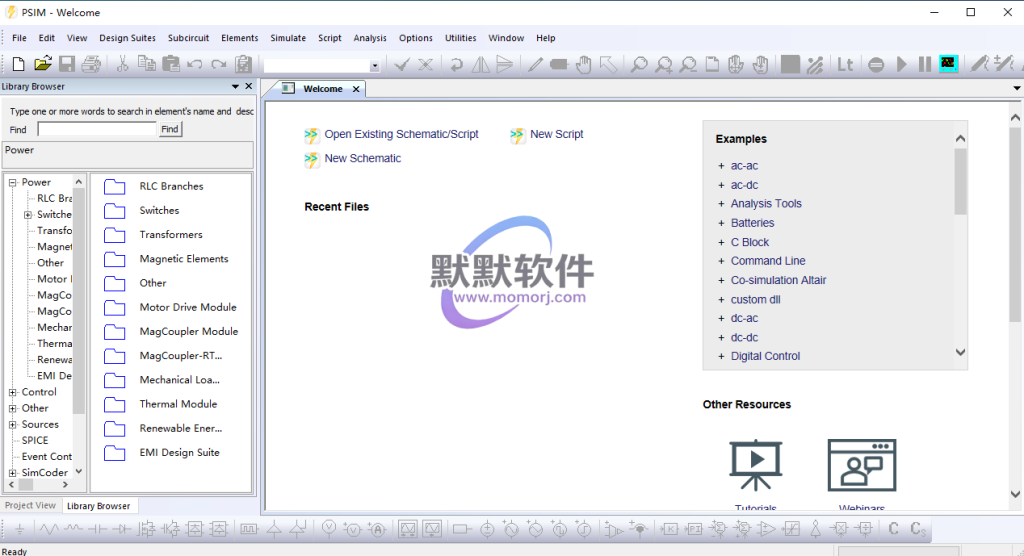Select the Welcome document tab
The image size is (1024, 556).
pyautogui.click(x=323, y=89)
